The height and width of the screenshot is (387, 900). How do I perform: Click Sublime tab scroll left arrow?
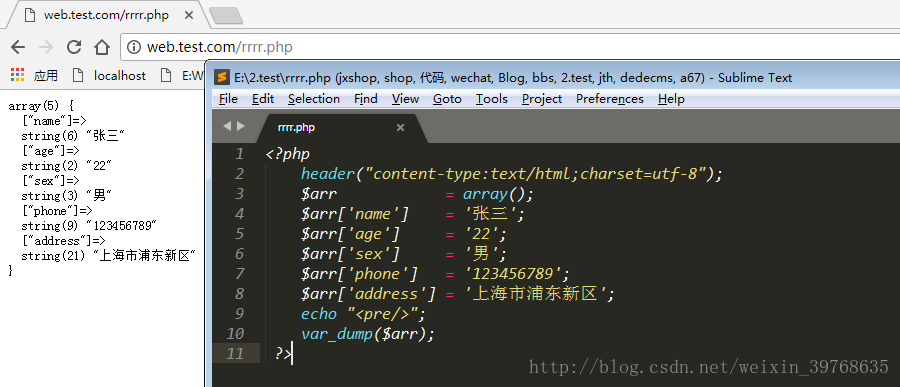pyautogui.click(x=227, y=126)
